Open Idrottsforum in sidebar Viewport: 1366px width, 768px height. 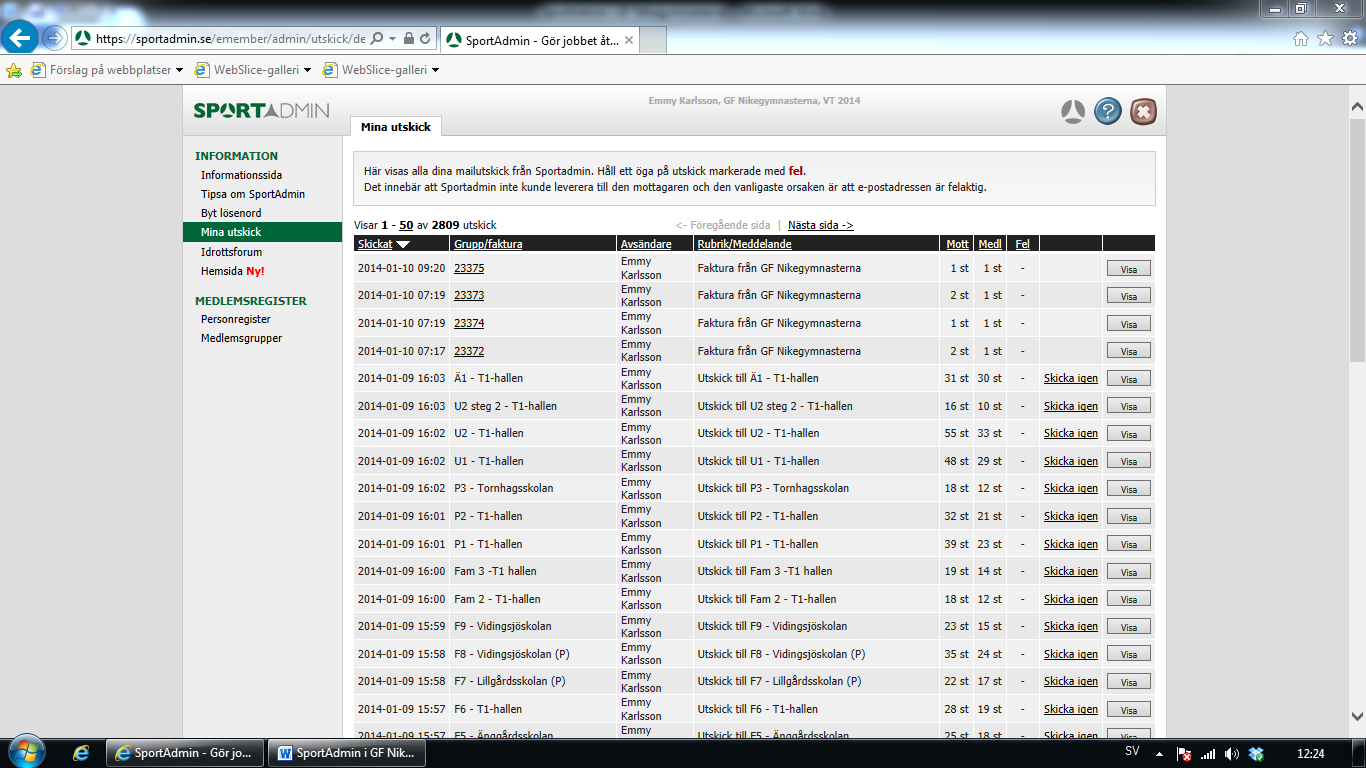[231, 252]
